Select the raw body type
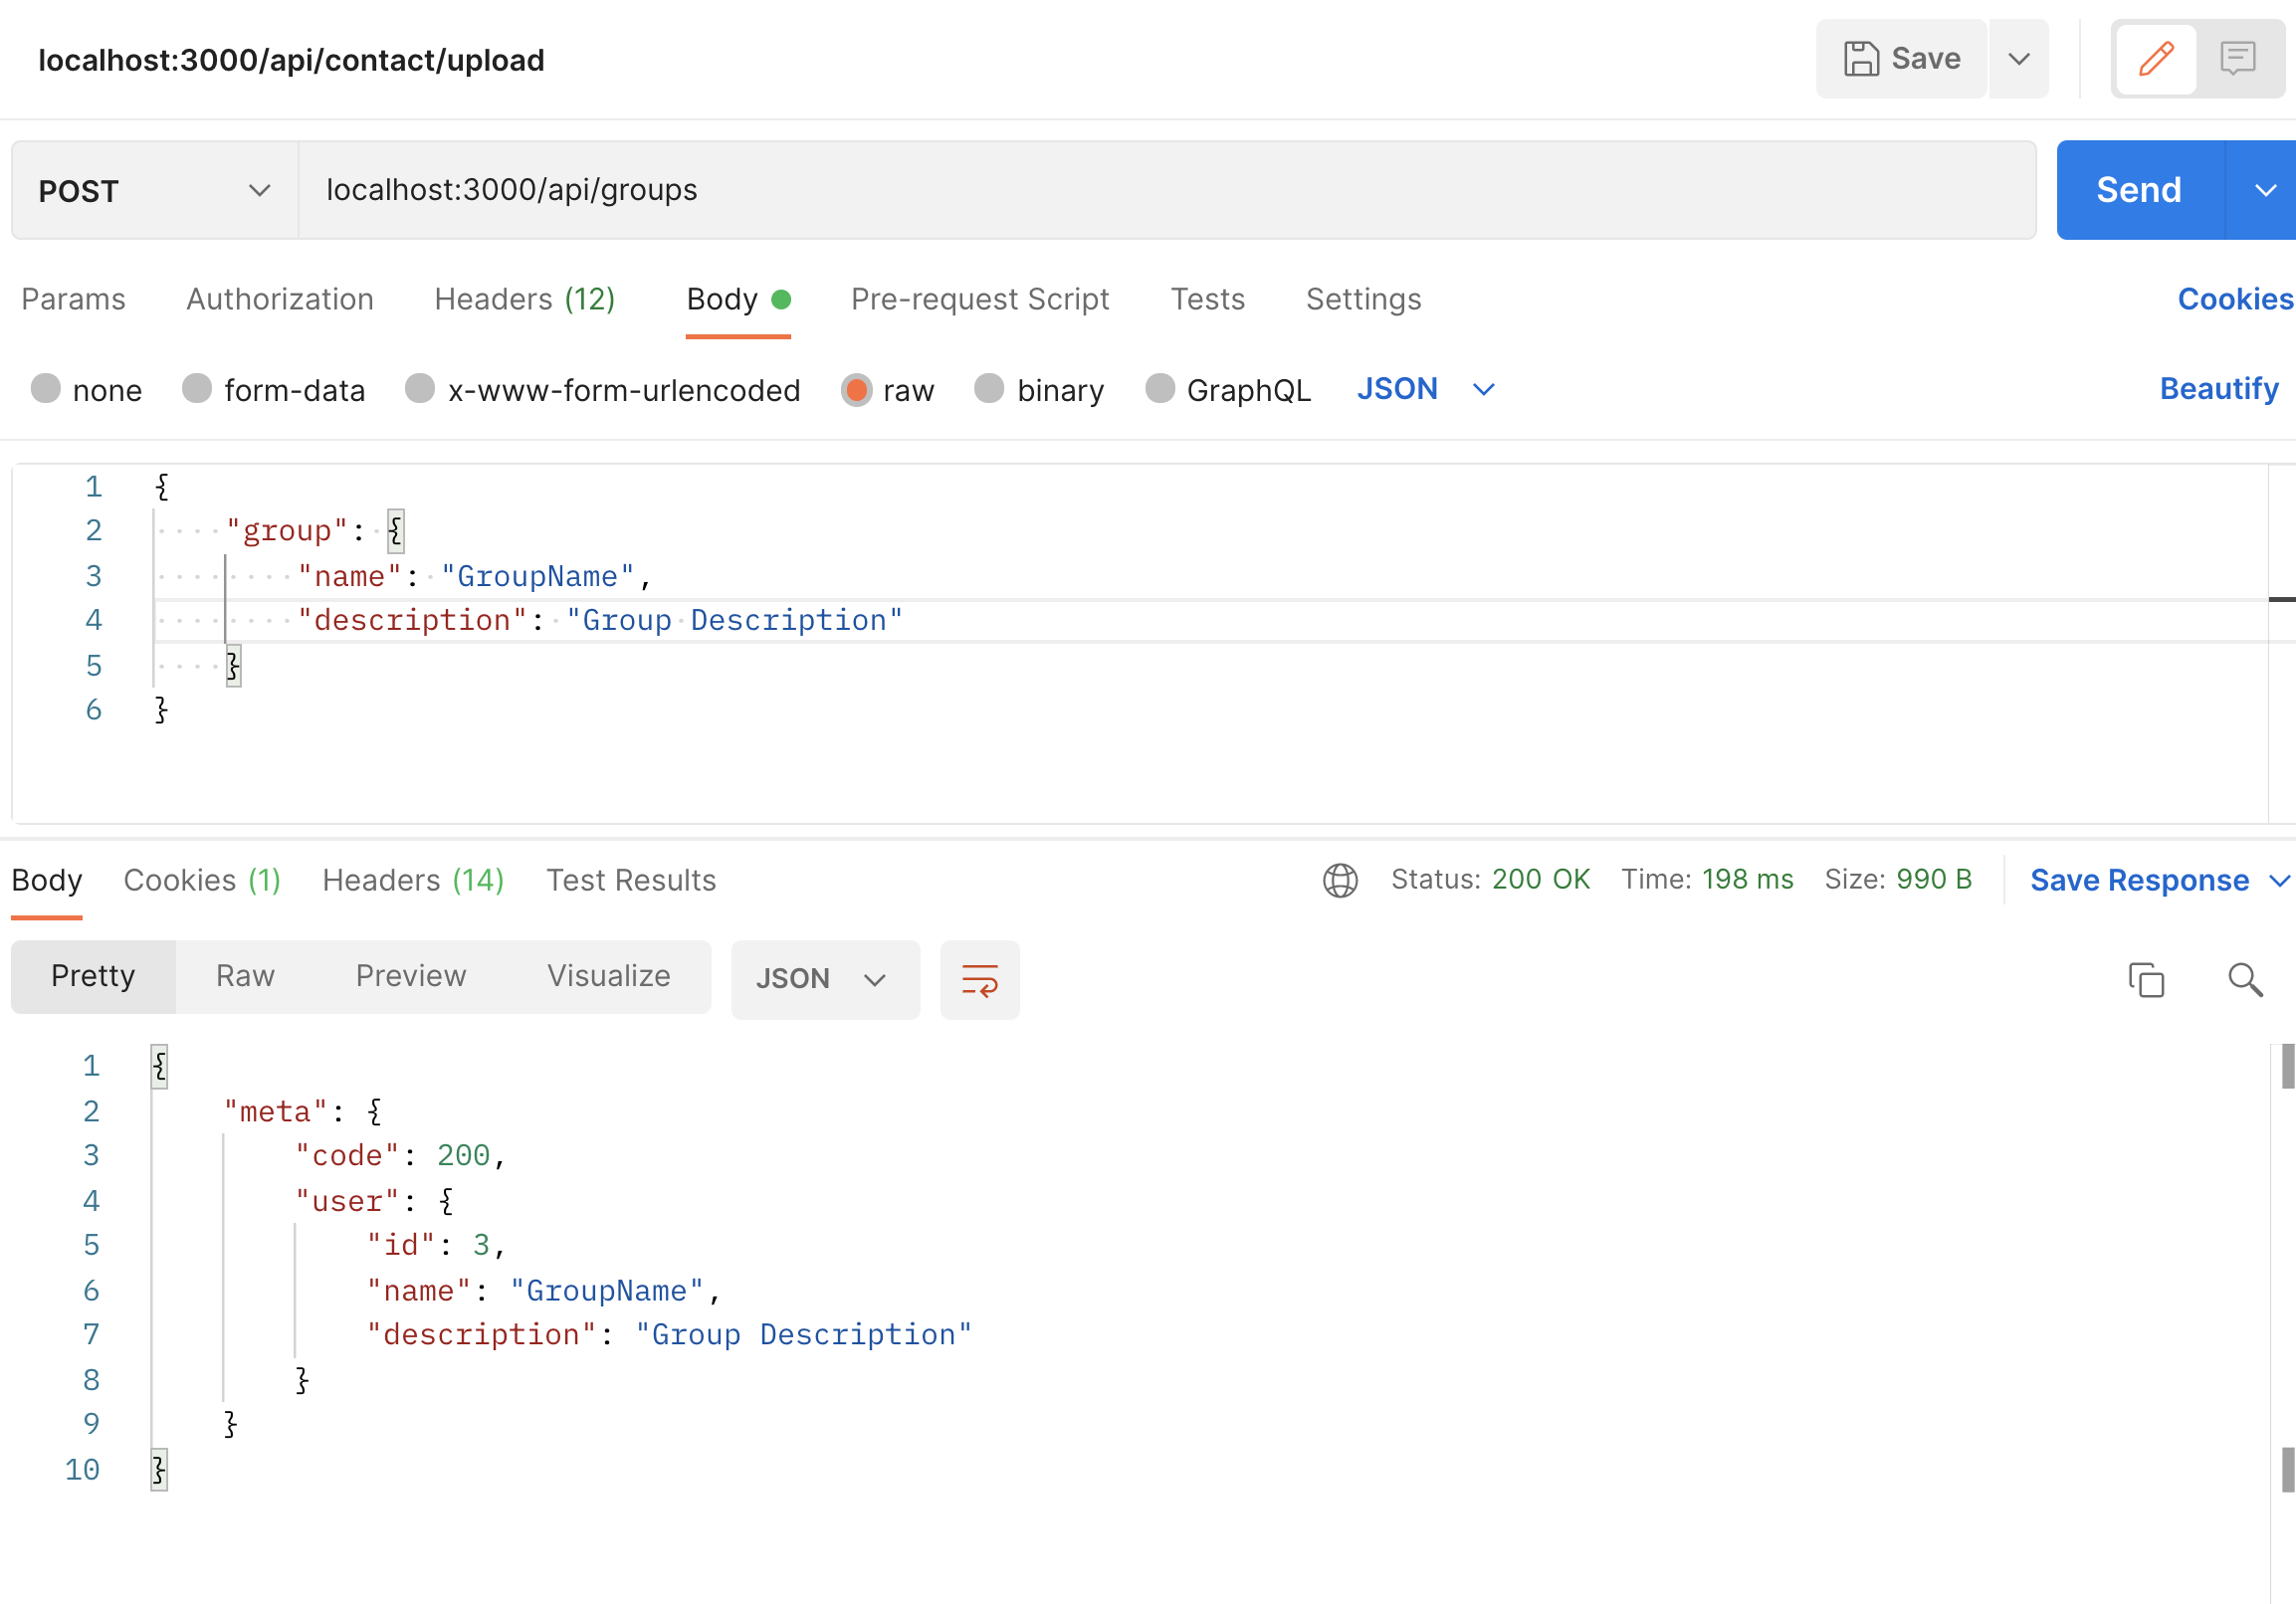This screenshot has width=2296, height=1604. (x=857, y=390)
